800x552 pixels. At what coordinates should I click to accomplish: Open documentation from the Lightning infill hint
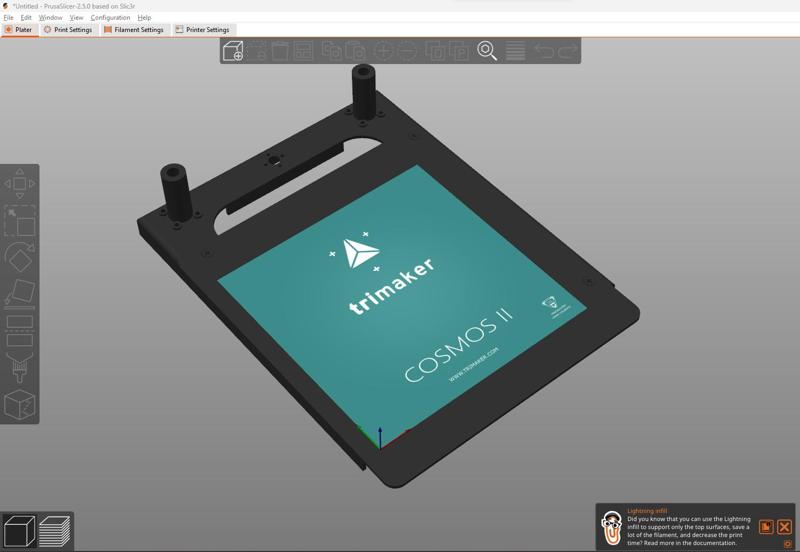click(x=766, y=526)
